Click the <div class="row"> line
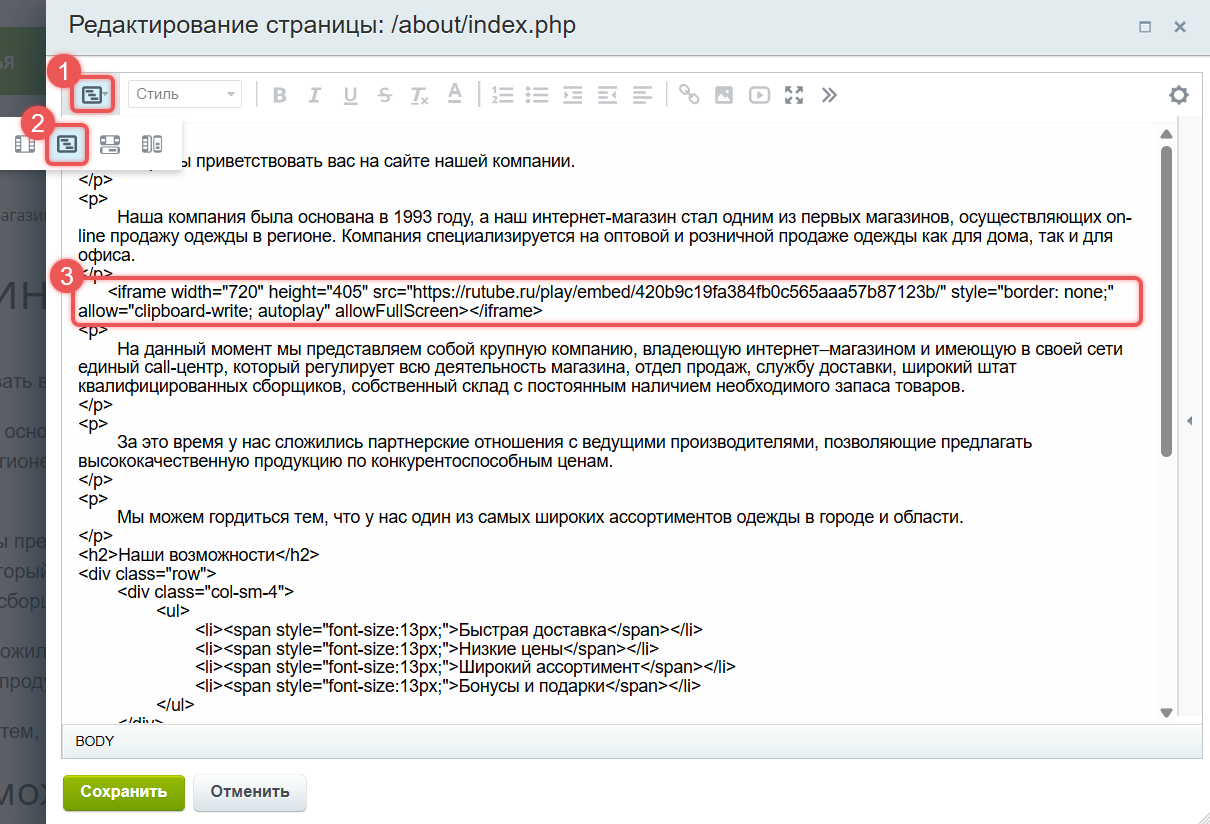 coord(147,573)
